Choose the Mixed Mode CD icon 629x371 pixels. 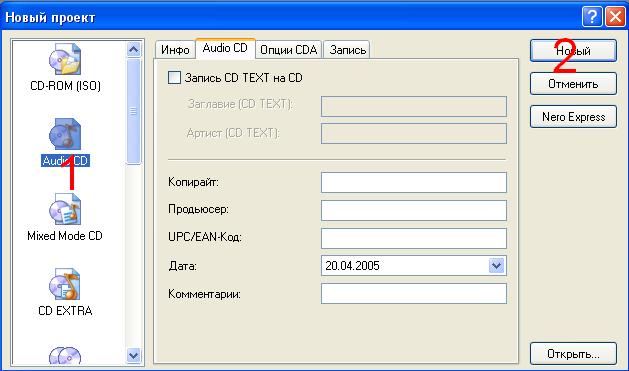65,209
